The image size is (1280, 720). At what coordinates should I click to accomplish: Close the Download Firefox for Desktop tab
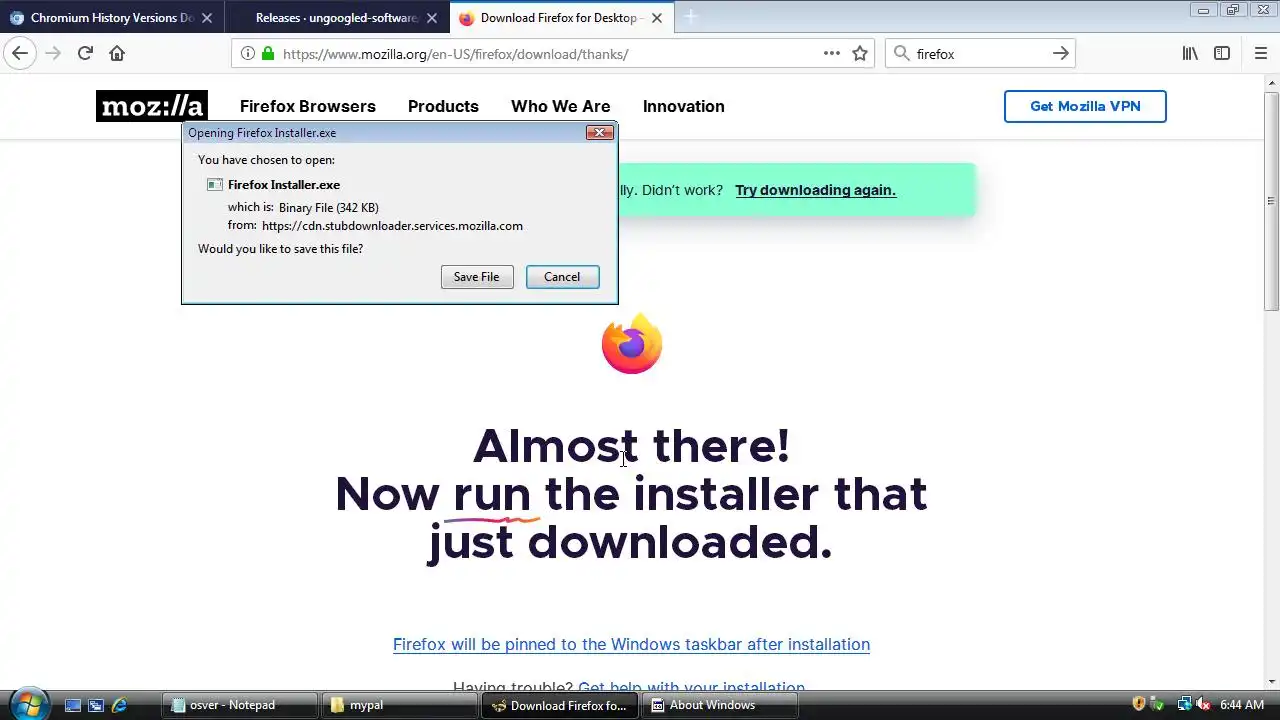tap(657, 18)
